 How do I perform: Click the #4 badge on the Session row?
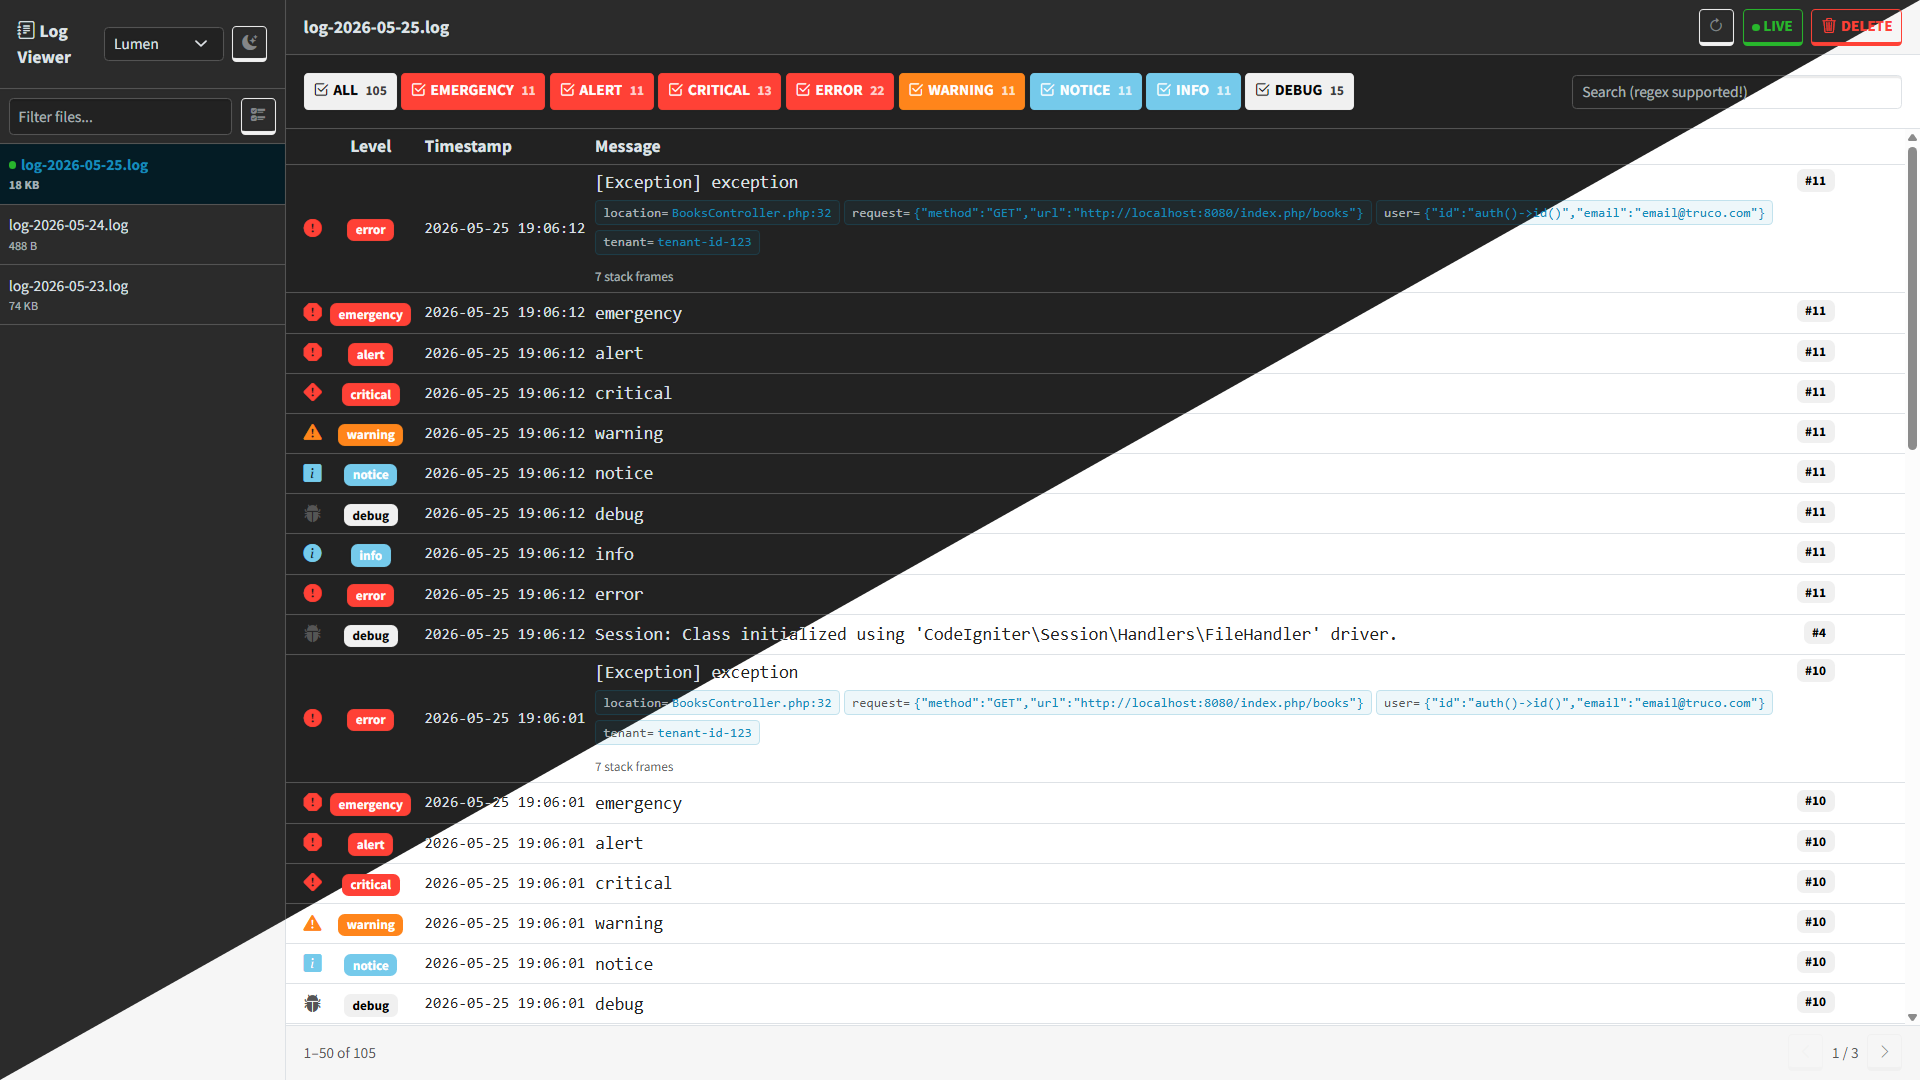(1819, 633)
